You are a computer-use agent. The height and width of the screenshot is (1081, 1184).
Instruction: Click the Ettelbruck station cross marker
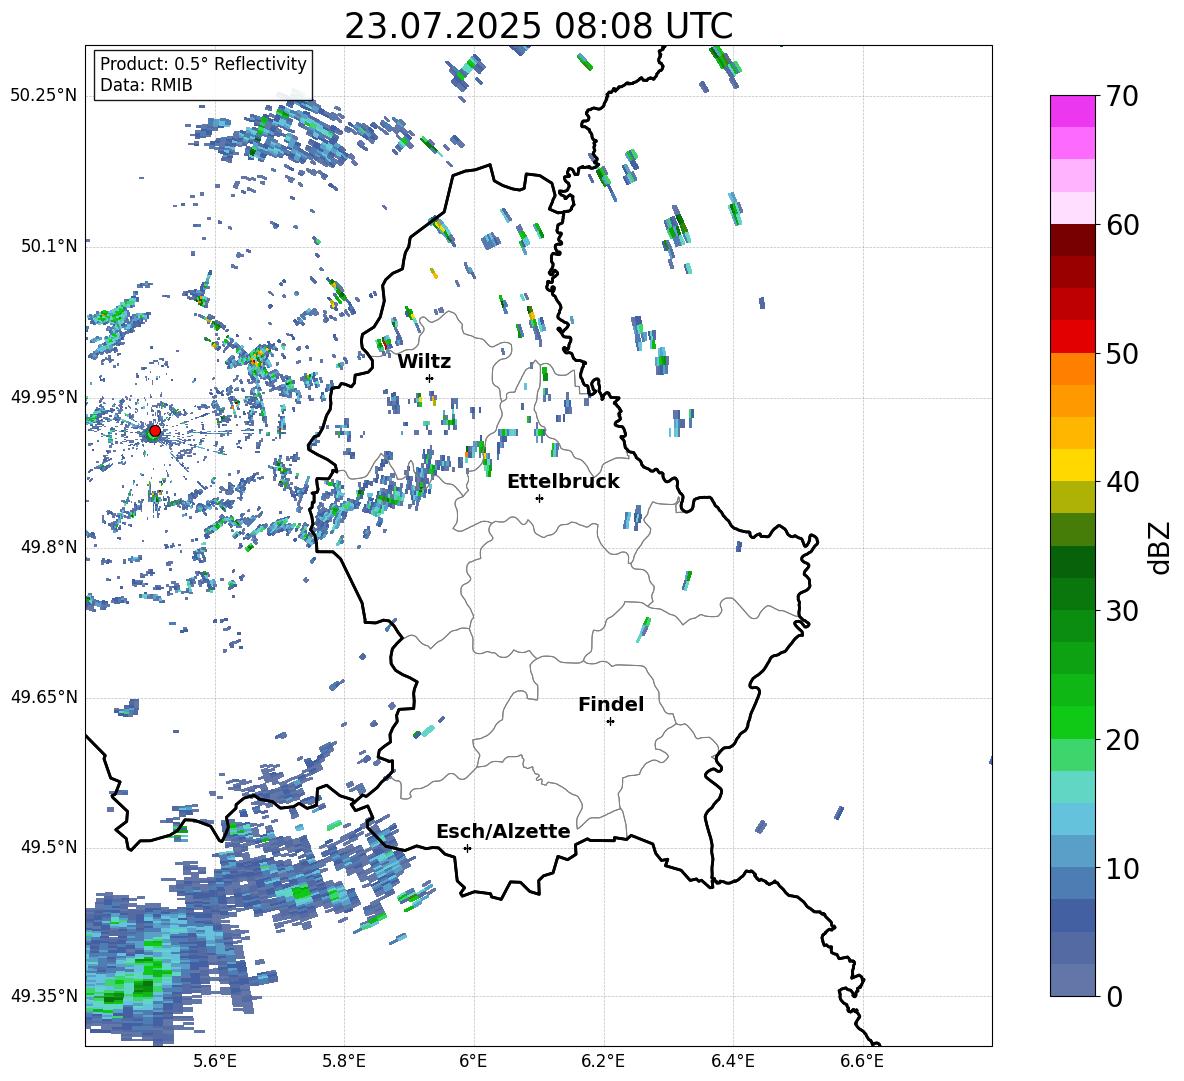(539, 498)
